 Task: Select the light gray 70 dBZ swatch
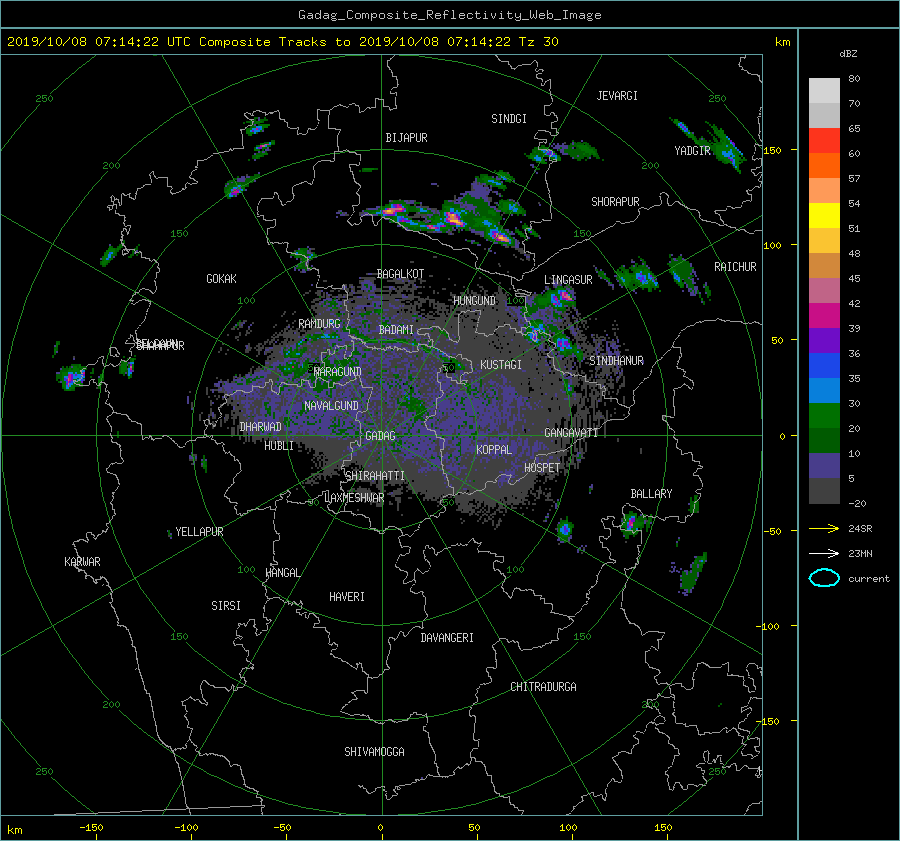coord(824,91)
